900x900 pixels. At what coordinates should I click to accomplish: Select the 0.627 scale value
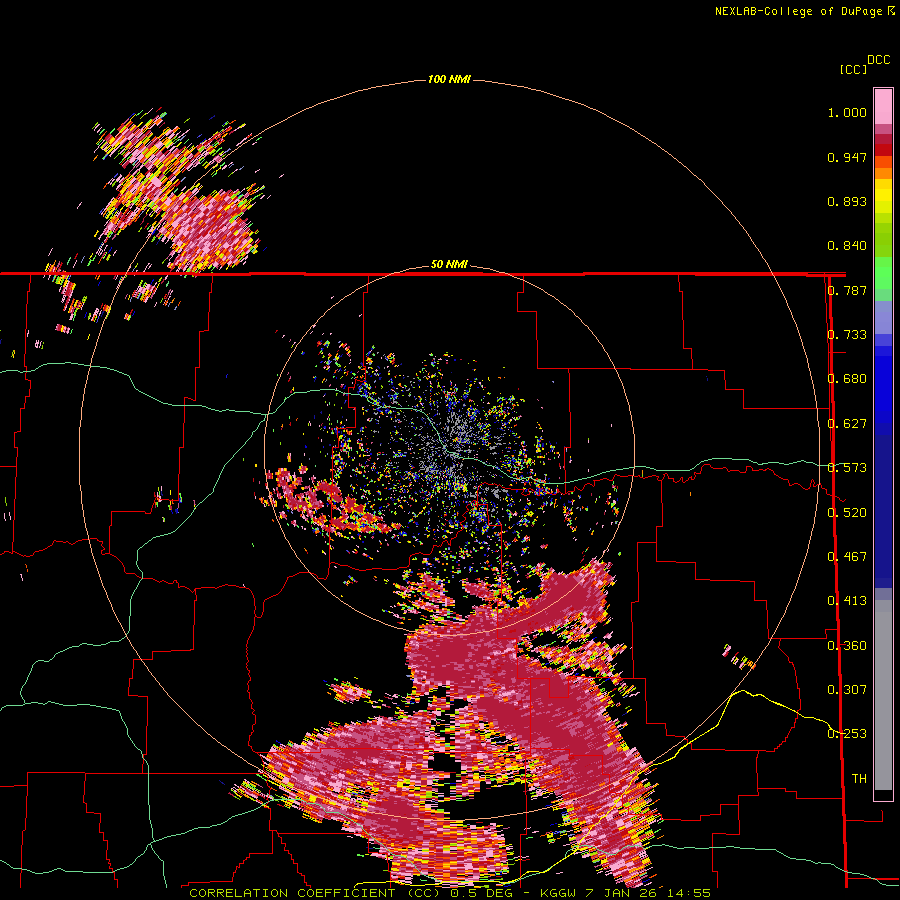(x=847, y=424)
